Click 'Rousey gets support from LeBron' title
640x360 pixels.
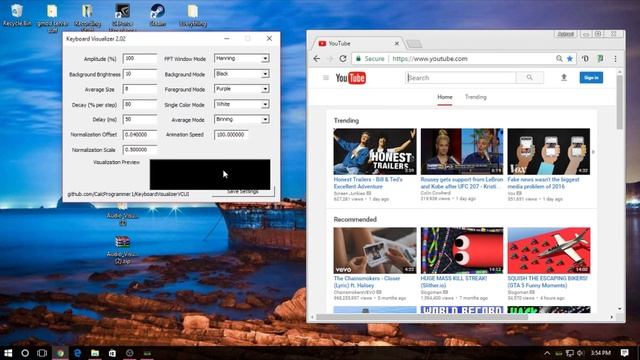[461, 183]
